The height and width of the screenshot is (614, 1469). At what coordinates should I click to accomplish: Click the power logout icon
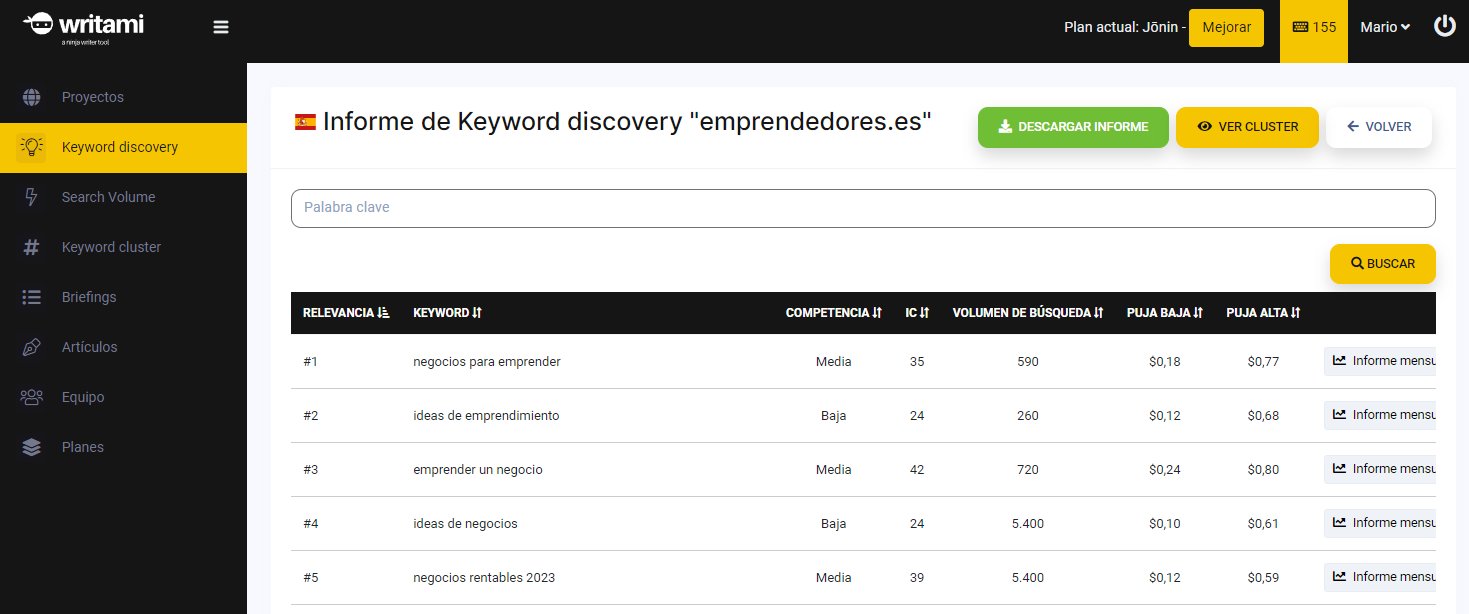point(1444,27)
